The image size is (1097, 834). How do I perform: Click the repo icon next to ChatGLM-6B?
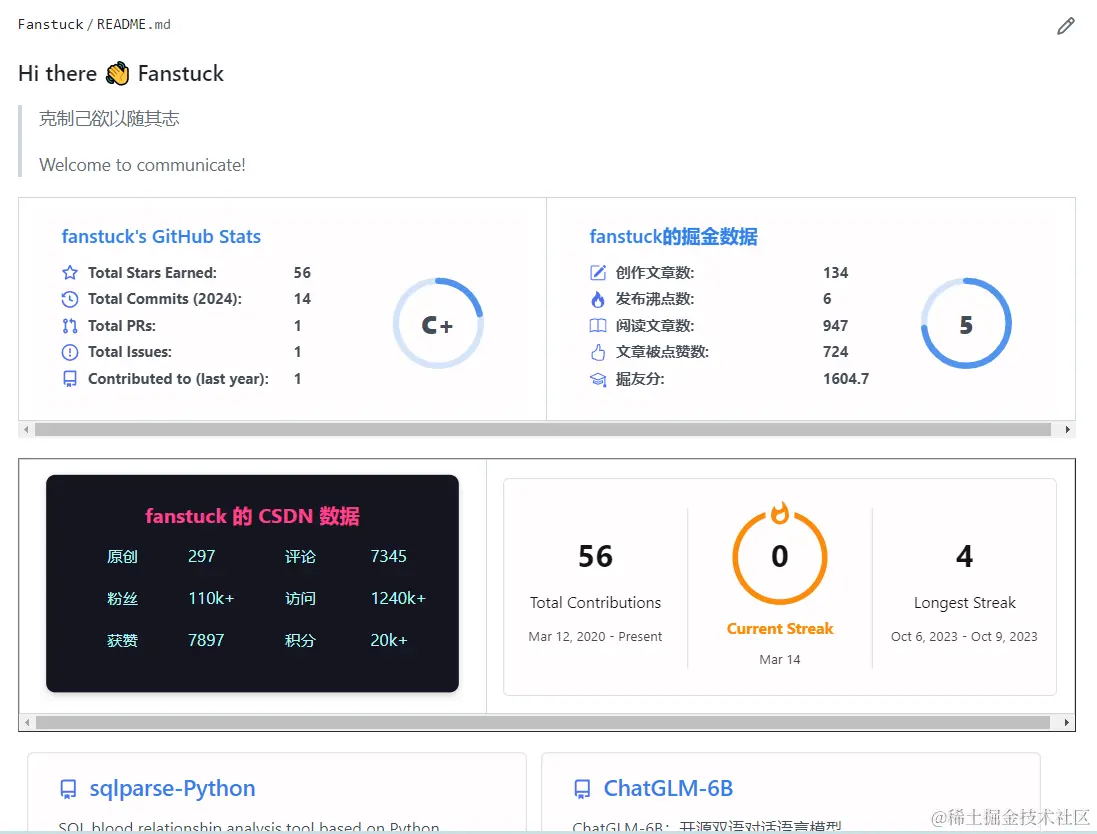pyautogui.click(x=582, y=789)
